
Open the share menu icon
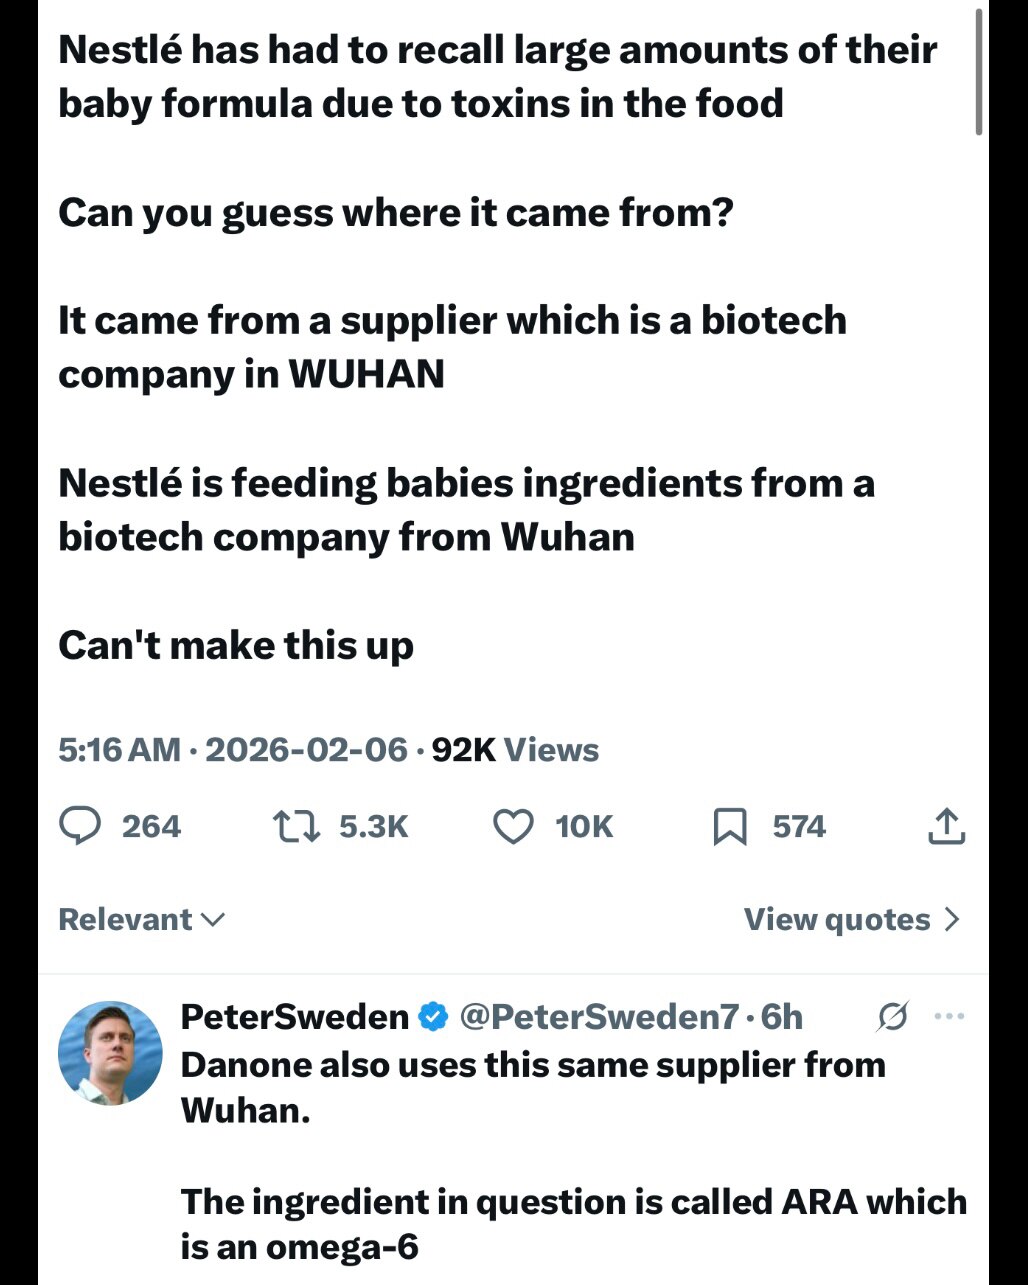tap(946, 827)
